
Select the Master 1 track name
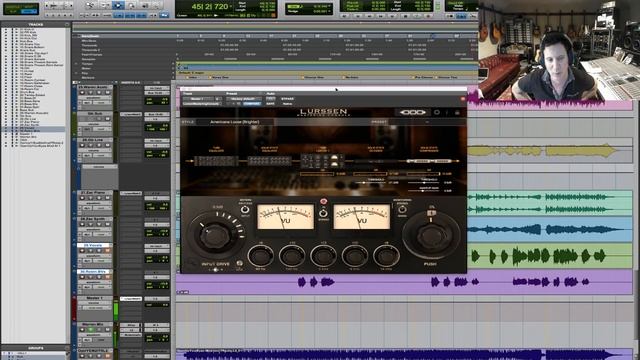tap(94, 298)
